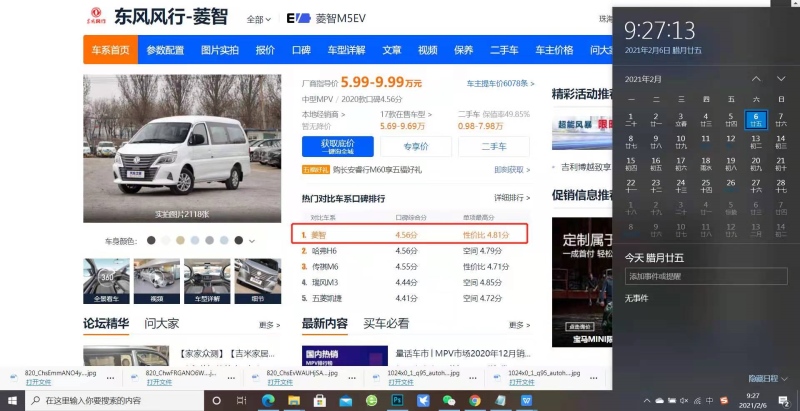Viewport: 800px width, 411px height.
Task: Click 即刻获取 promotion link
Action: [512, 170]
